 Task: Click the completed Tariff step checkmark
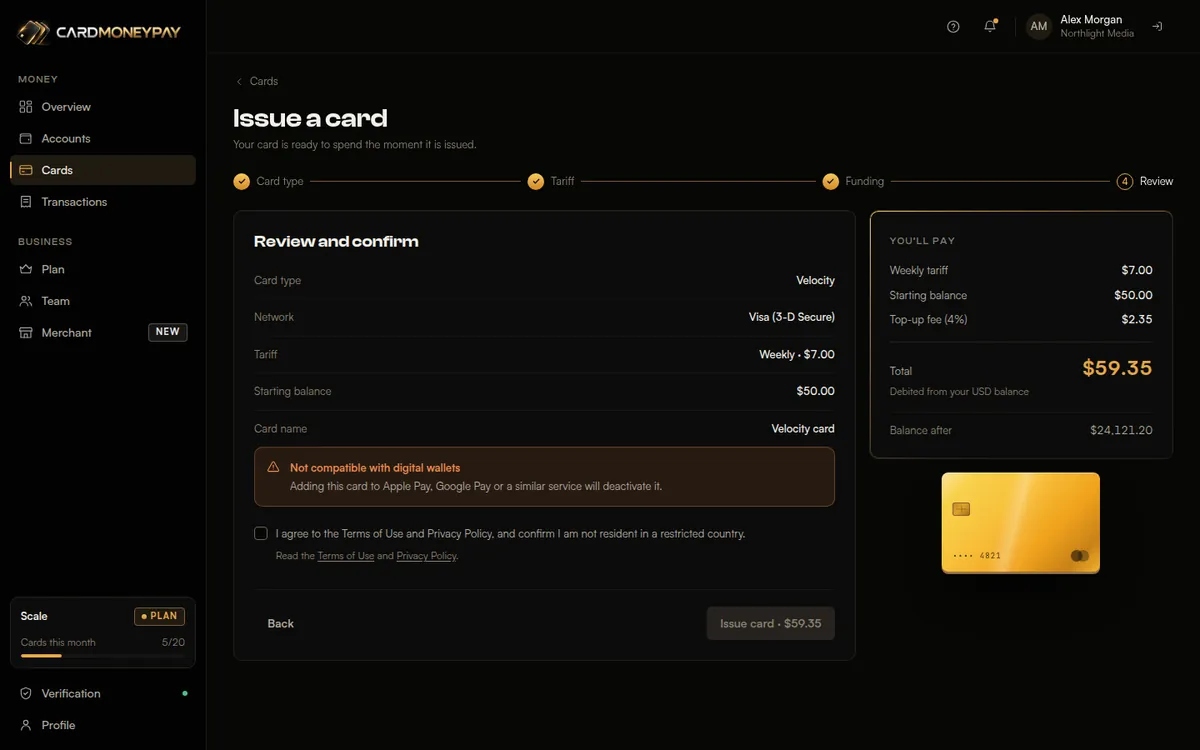coord(535,181)
